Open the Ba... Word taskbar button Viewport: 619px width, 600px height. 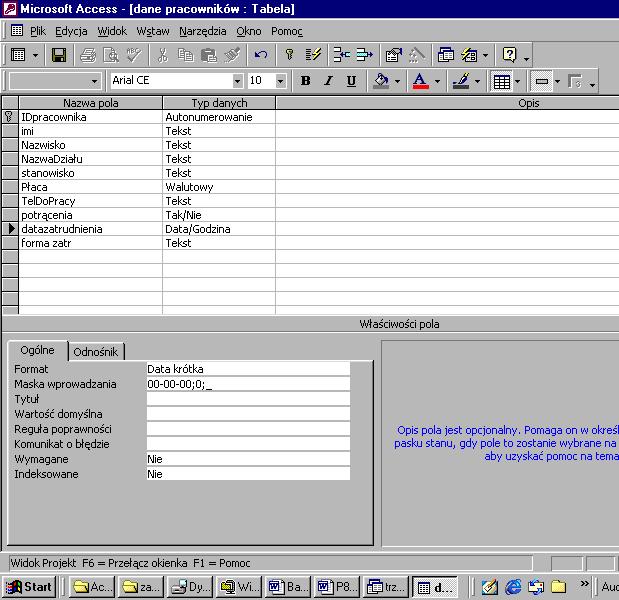(x=288, y=587)
